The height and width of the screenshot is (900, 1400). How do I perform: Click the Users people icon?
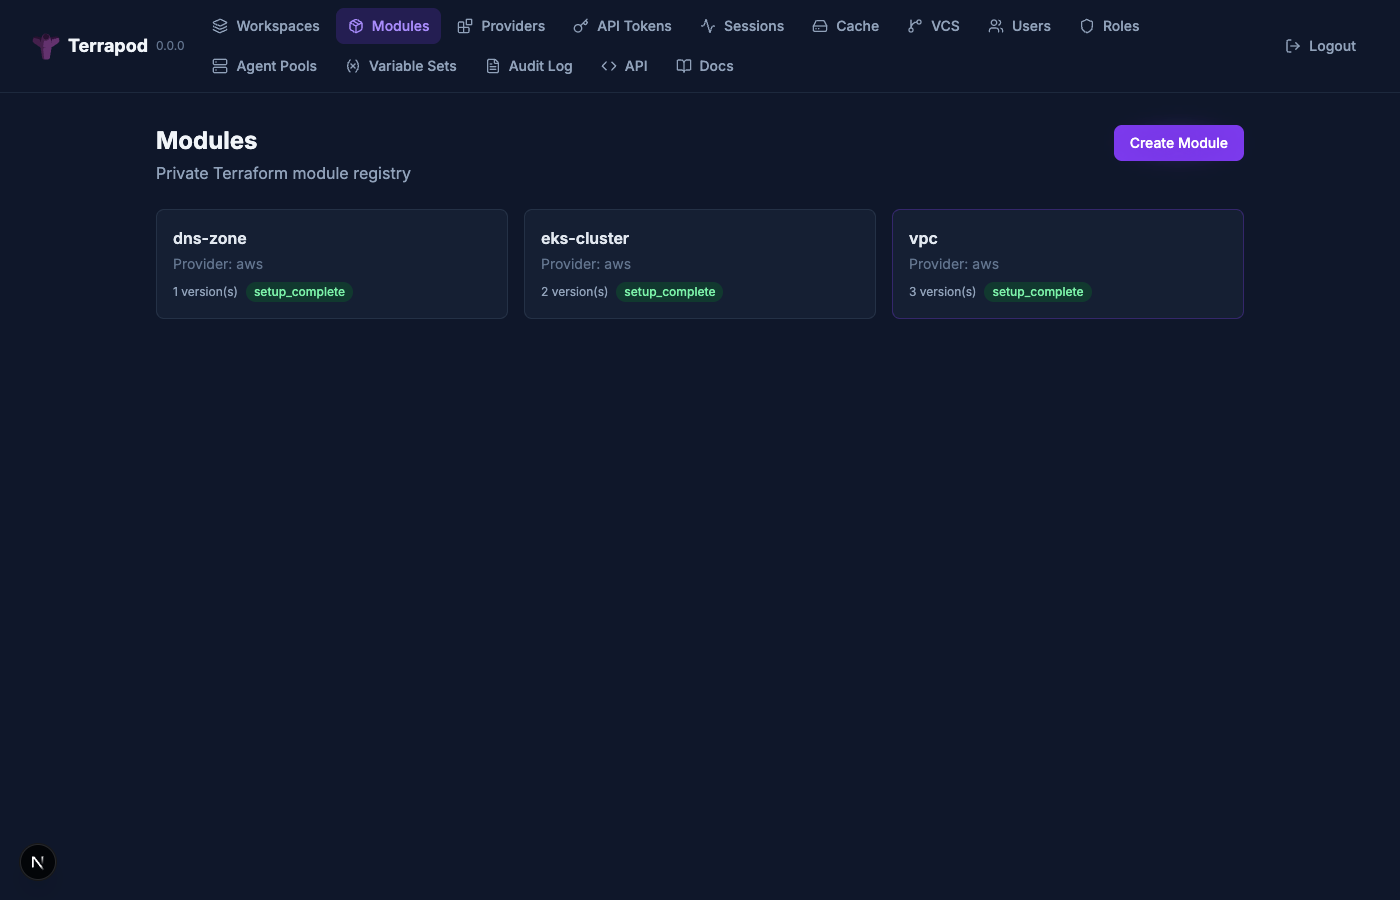[x=996, y=26]
